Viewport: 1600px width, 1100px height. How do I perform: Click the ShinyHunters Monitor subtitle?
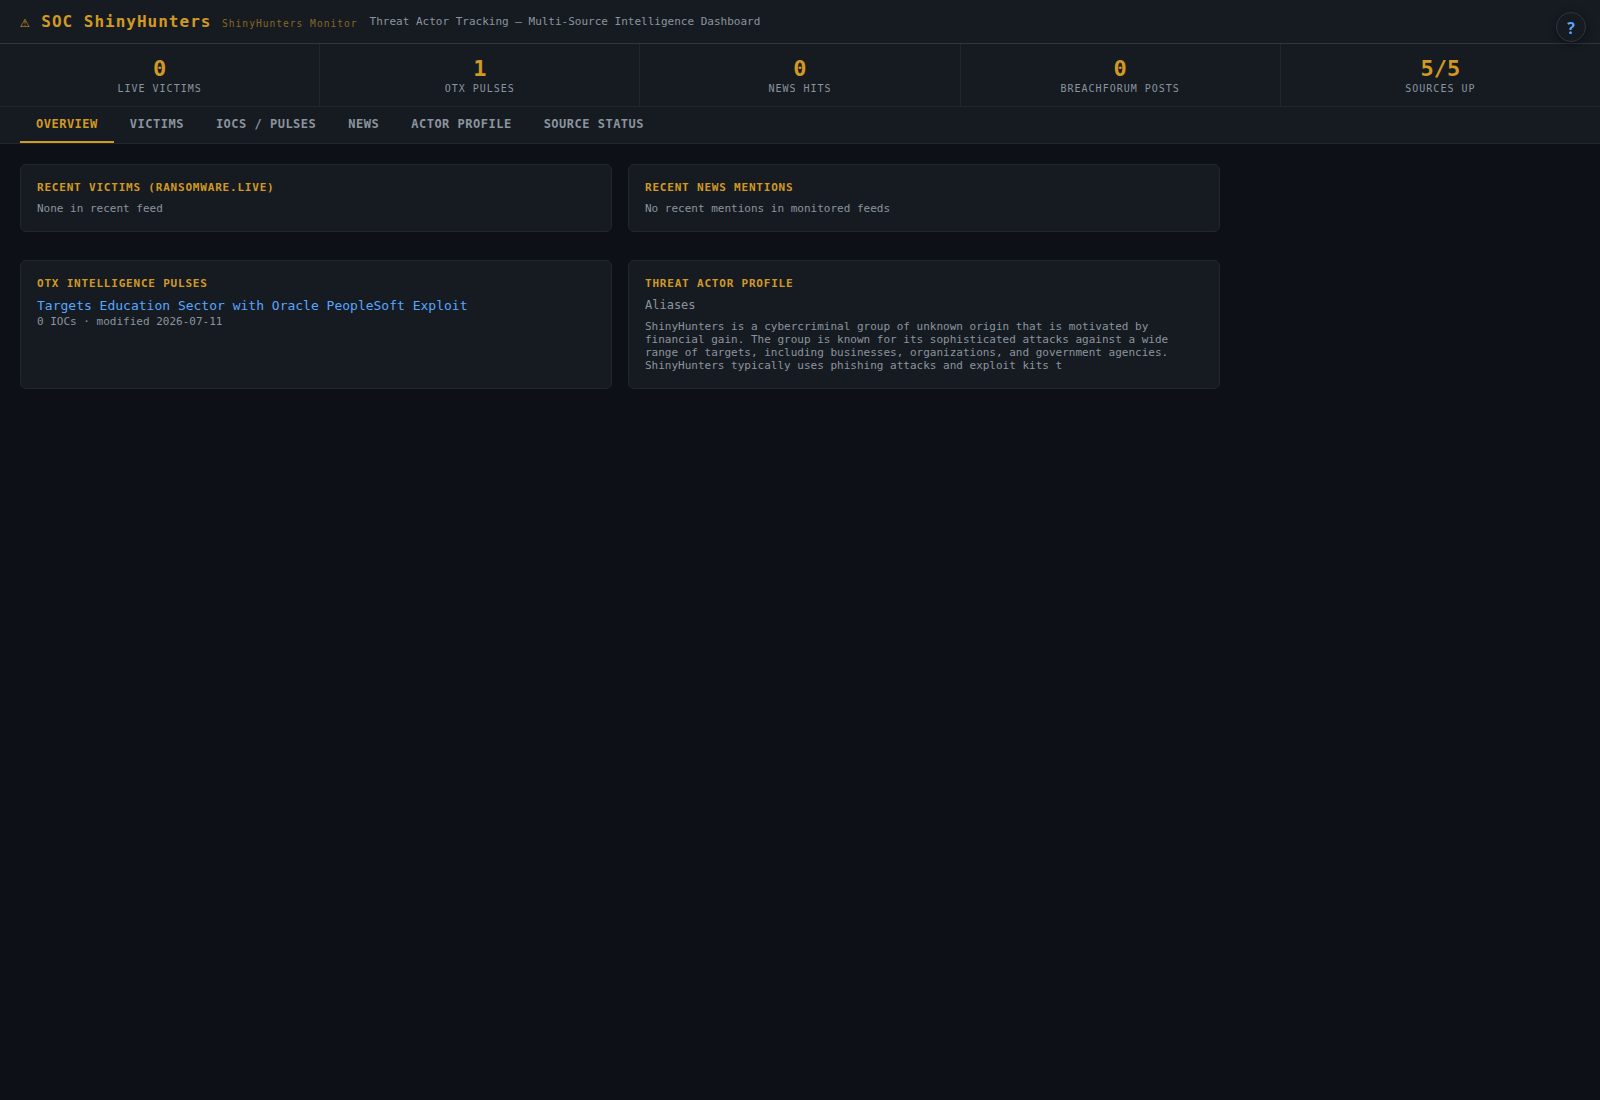pyautogui.click(x=289, y=23)
